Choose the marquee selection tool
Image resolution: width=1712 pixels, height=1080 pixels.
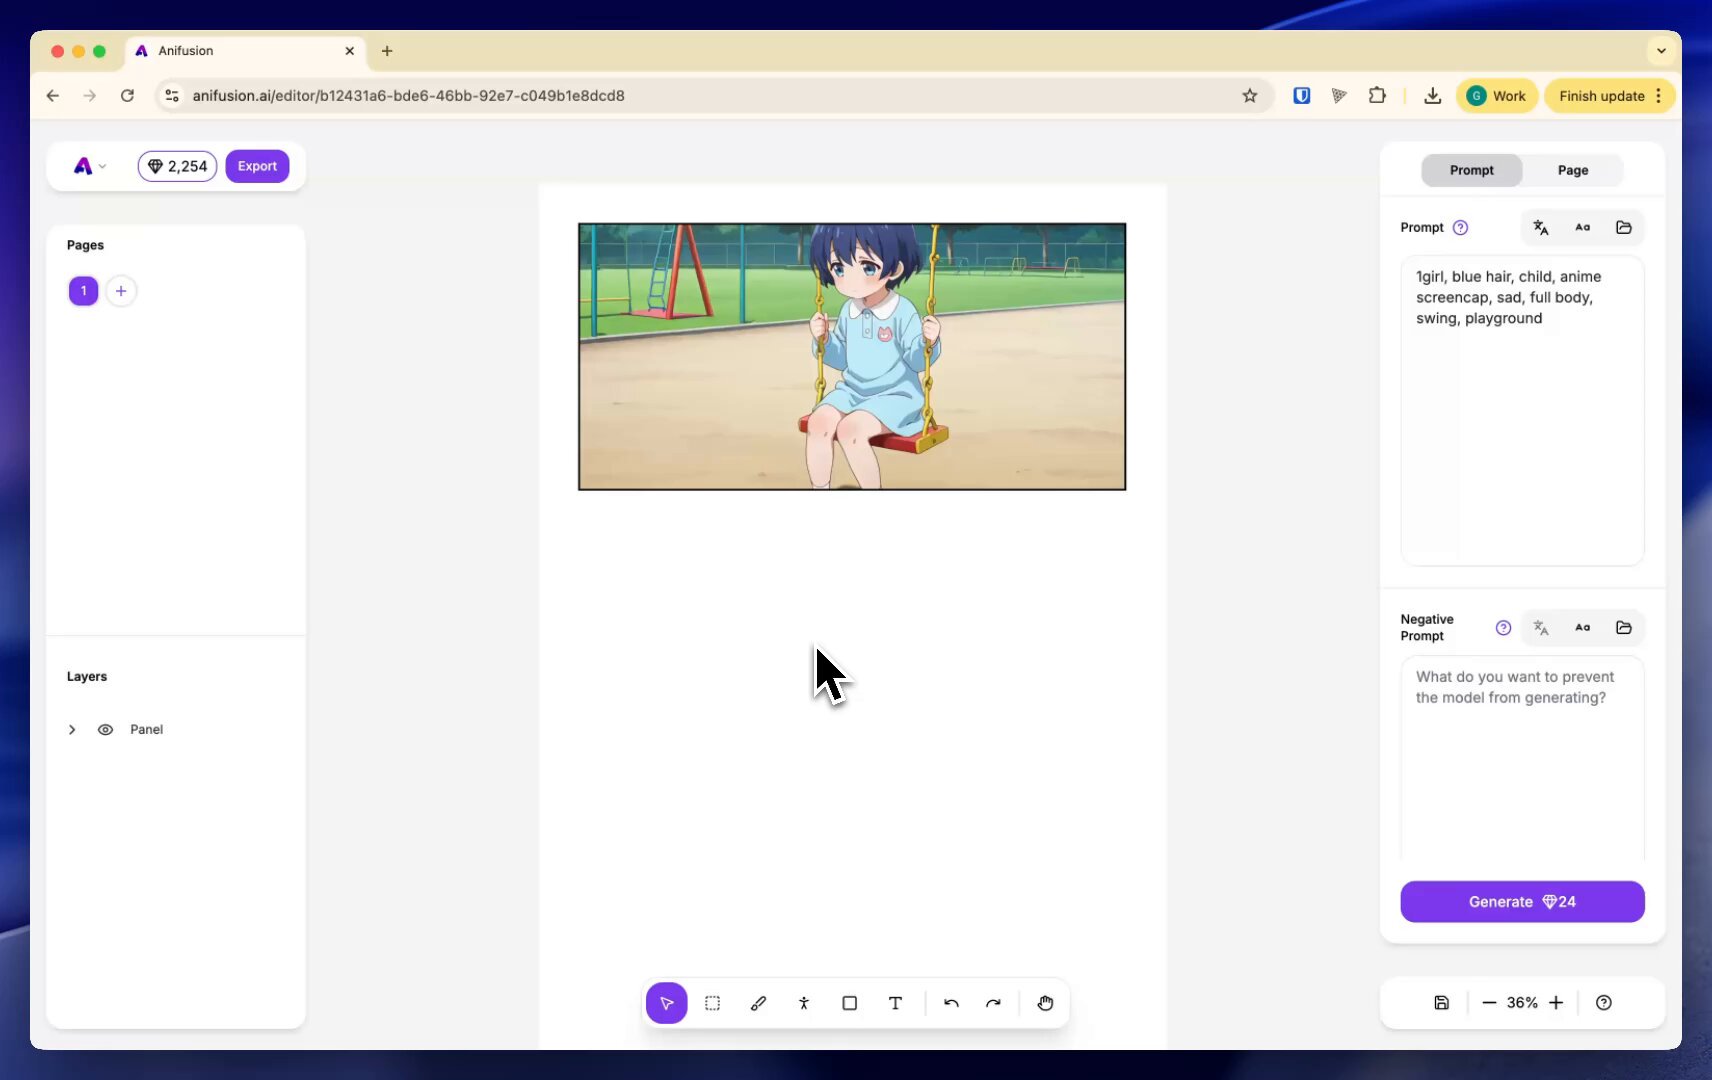712,1003
